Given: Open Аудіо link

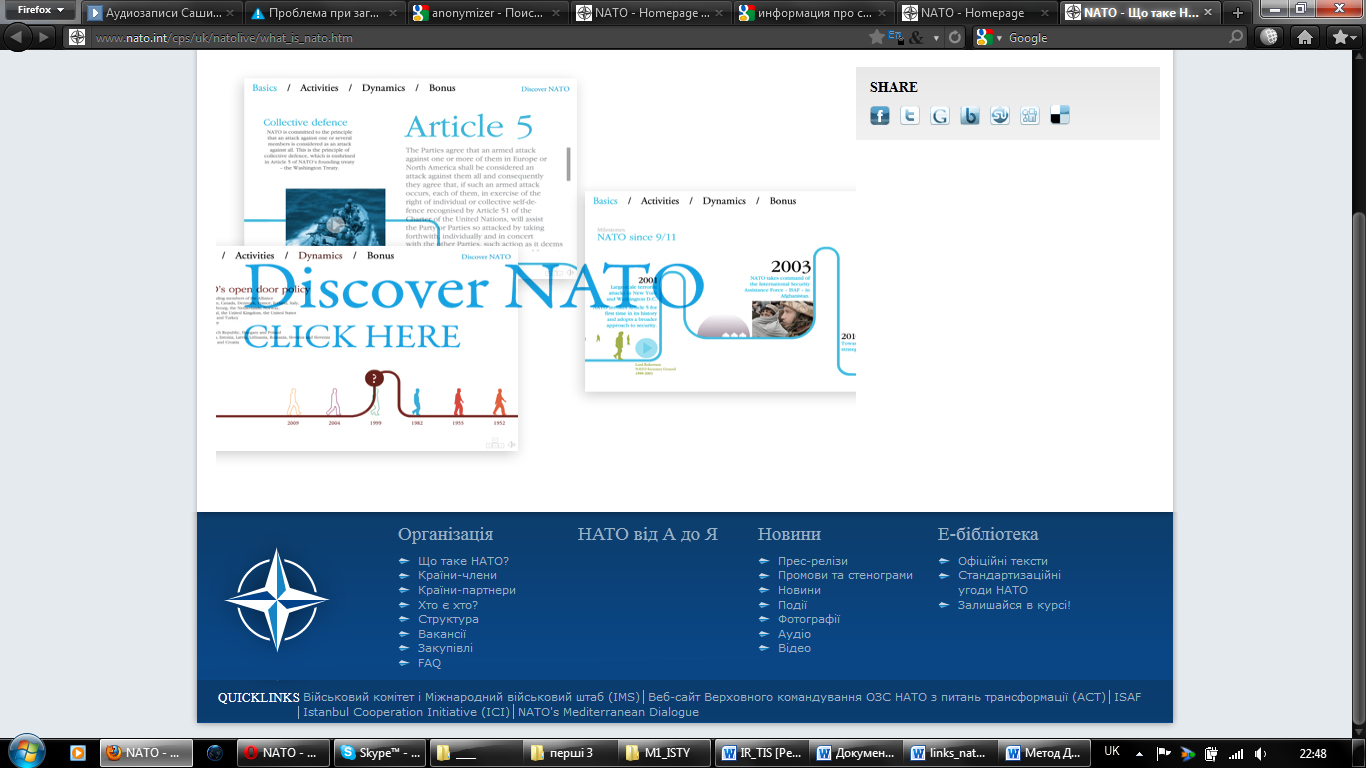Looking at the screenshot, I should click(794, 634).
